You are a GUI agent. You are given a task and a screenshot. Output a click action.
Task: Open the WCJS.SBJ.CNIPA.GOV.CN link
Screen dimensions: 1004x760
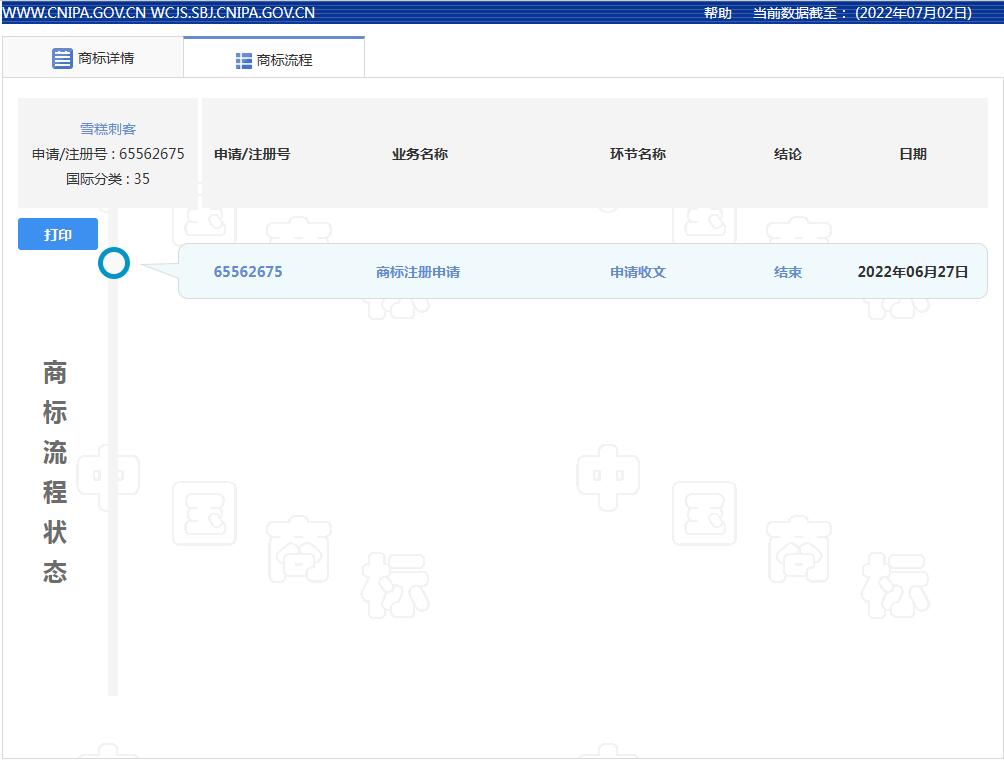(232, 13)
